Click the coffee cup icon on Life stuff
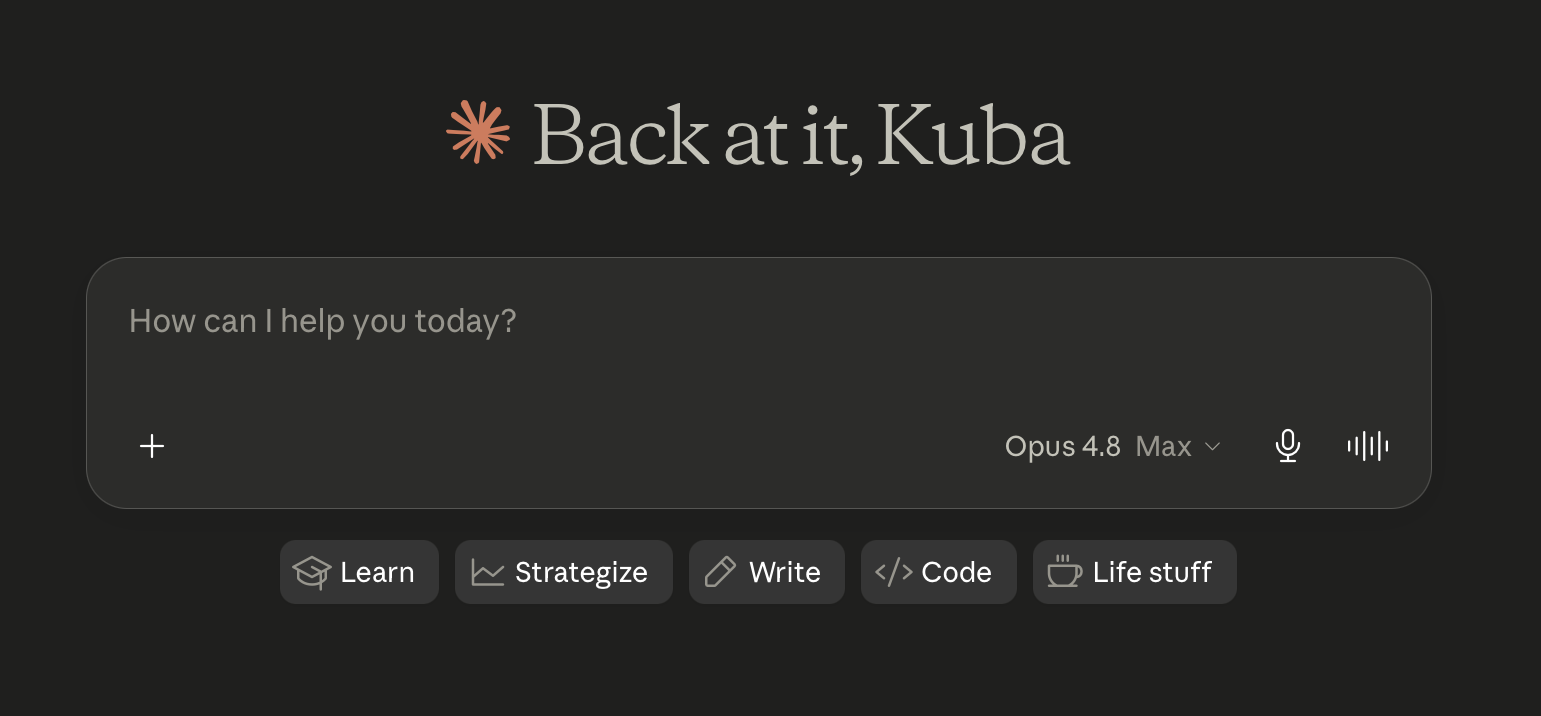The width and height of the screenshot is (1541, 716). click(x=1064, y=571)
